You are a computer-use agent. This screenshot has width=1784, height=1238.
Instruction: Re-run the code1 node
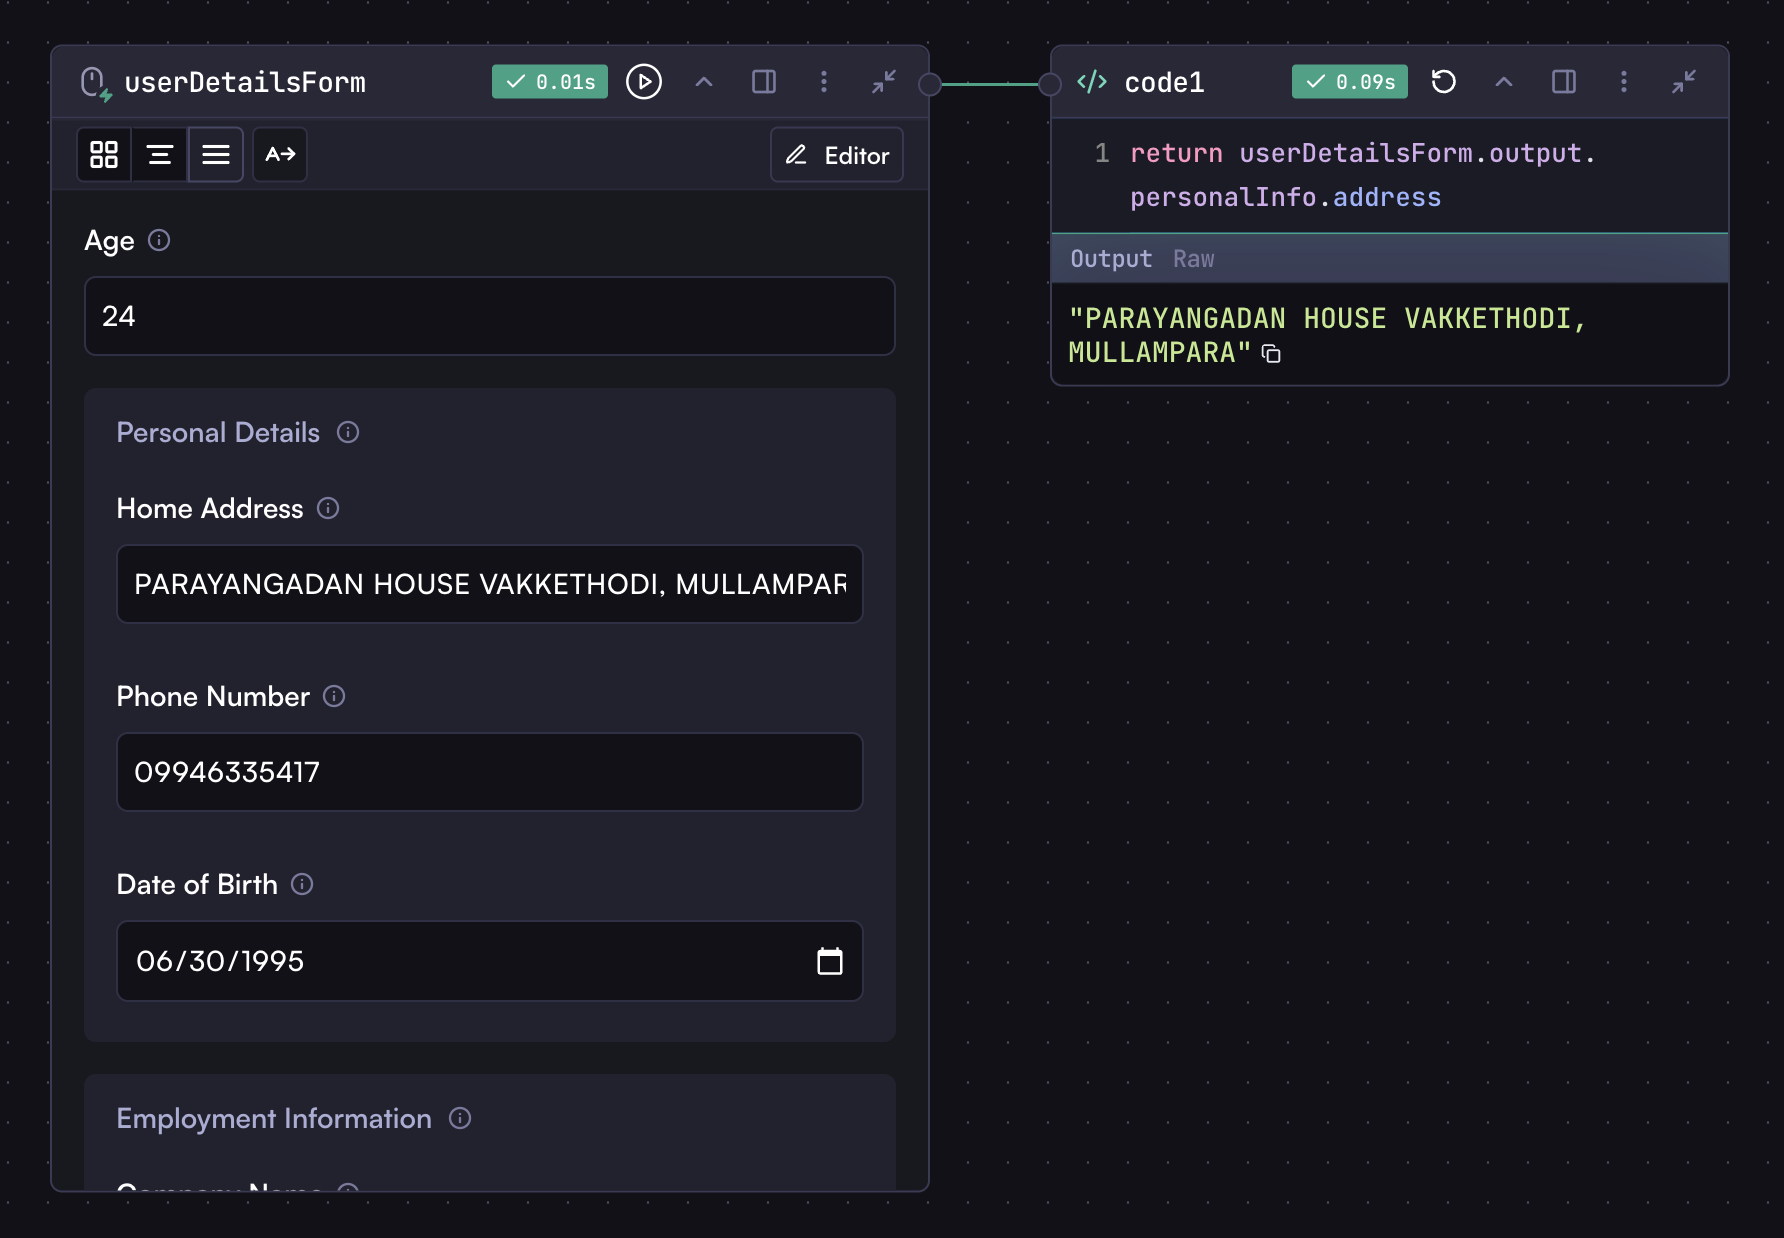1444,82
